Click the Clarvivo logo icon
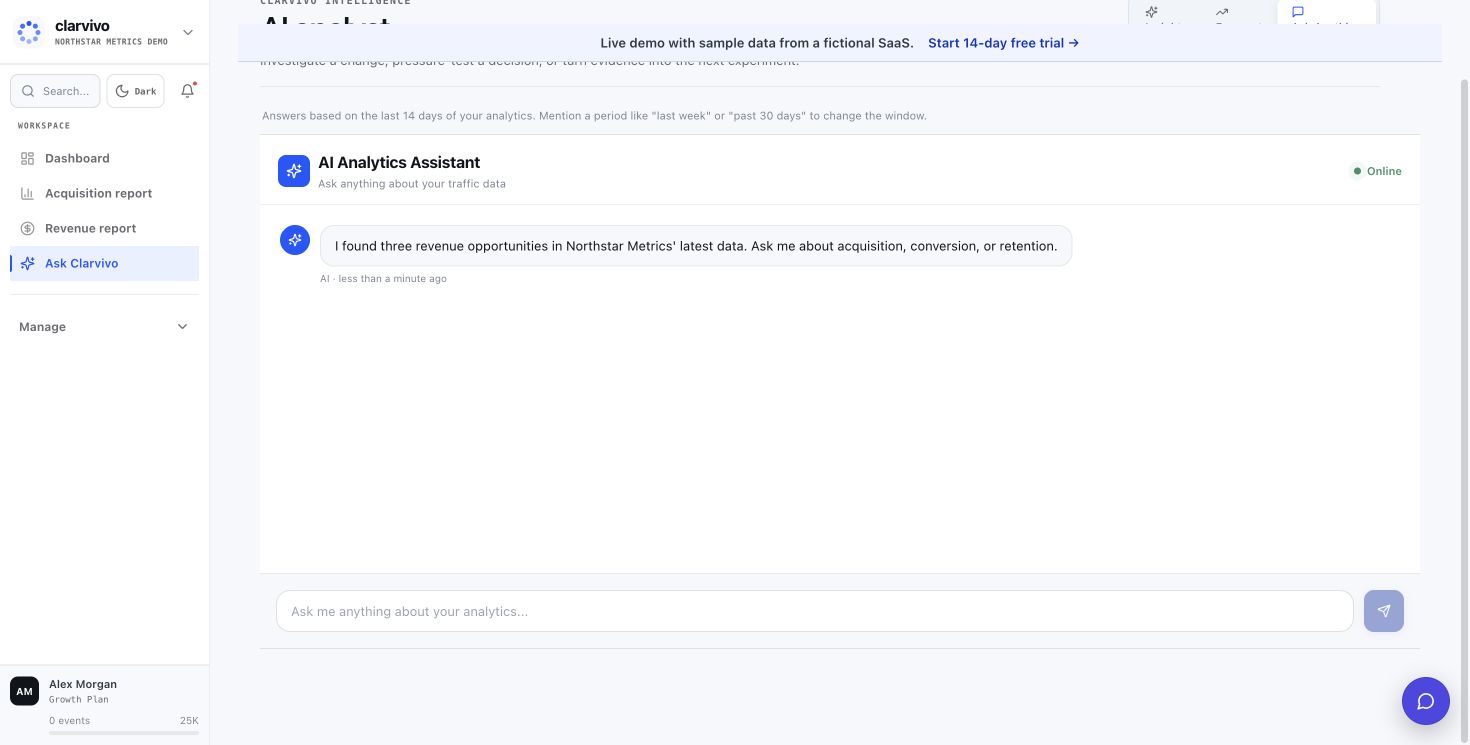 click(x=29, y=32)
